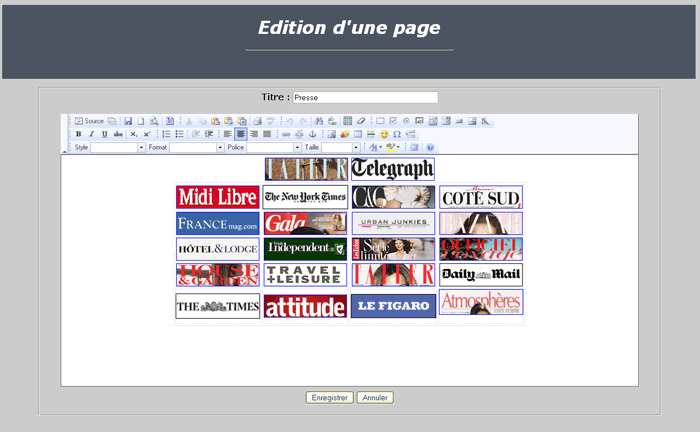This screenshot has height=432, width=700.
Task: Open the Templates icon
Action: [x=170, y=121]
